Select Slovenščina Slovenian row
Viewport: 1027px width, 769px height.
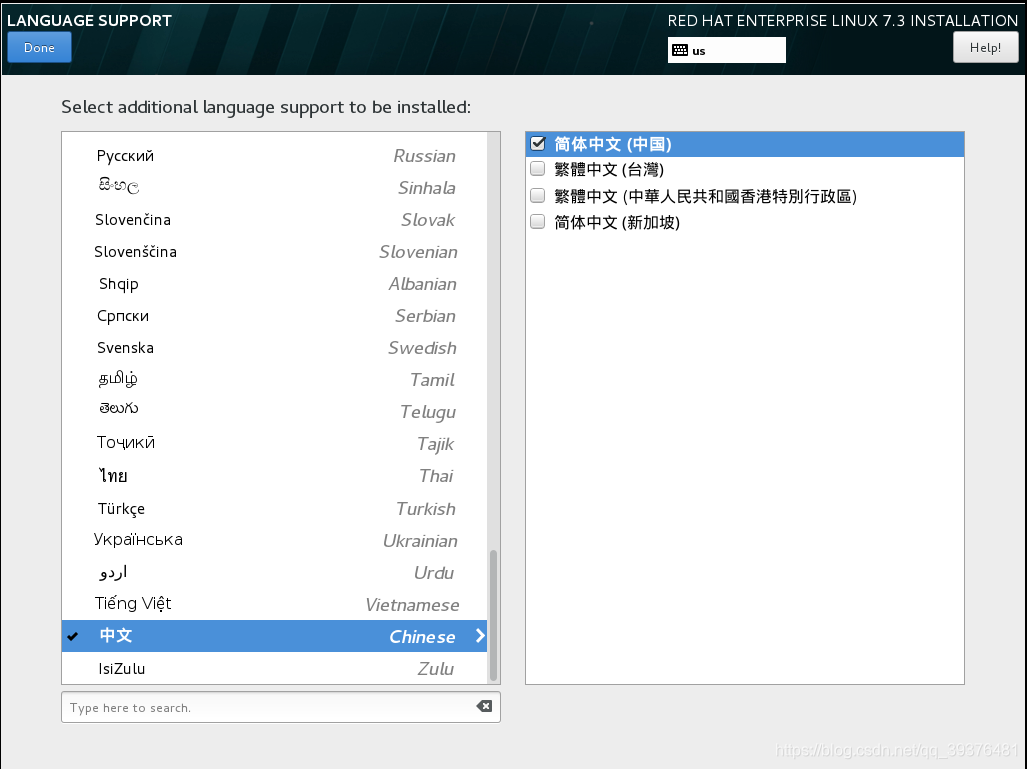(x=274, y=252)
